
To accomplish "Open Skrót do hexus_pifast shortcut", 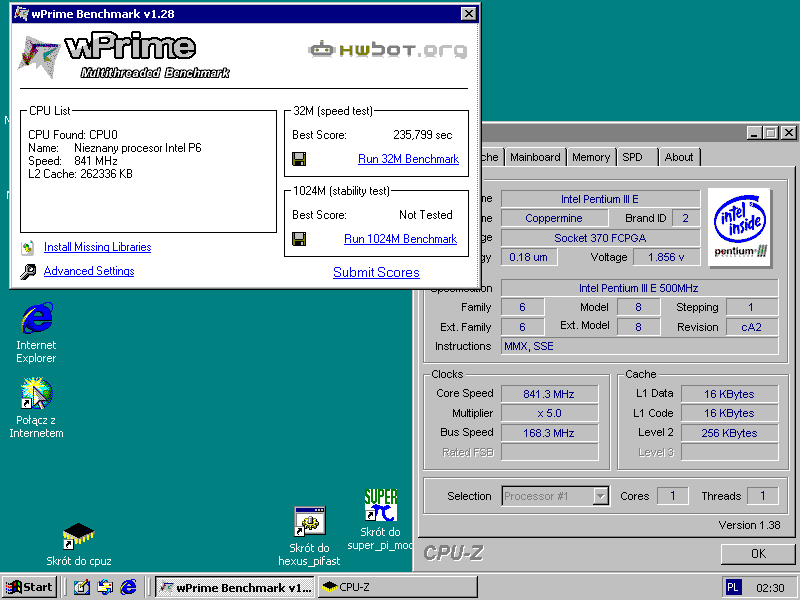I will coord(309,536).
